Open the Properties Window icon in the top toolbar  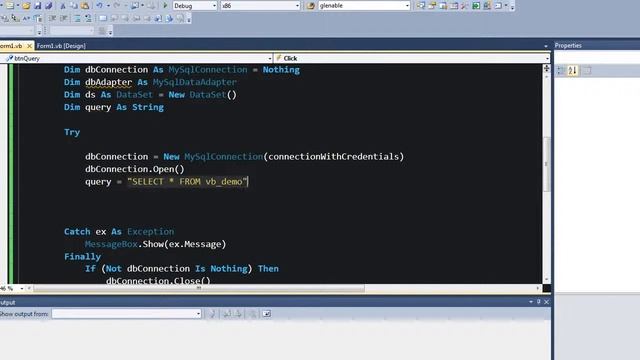coord(432,6)
